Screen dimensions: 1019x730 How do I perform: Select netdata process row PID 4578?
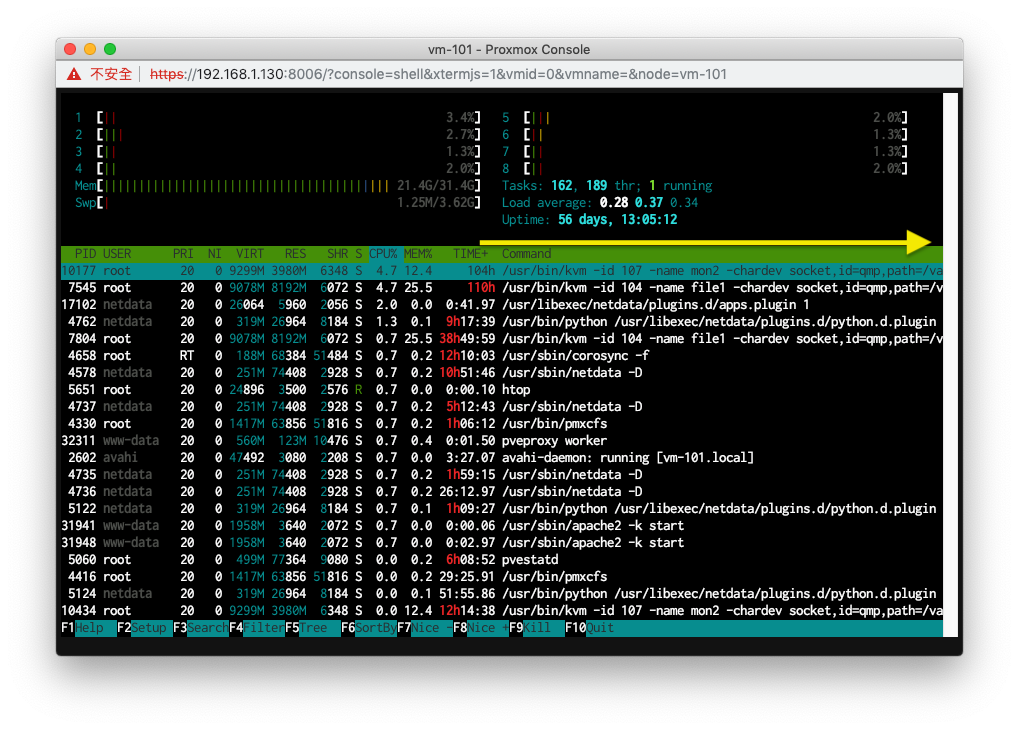[502, 372]
